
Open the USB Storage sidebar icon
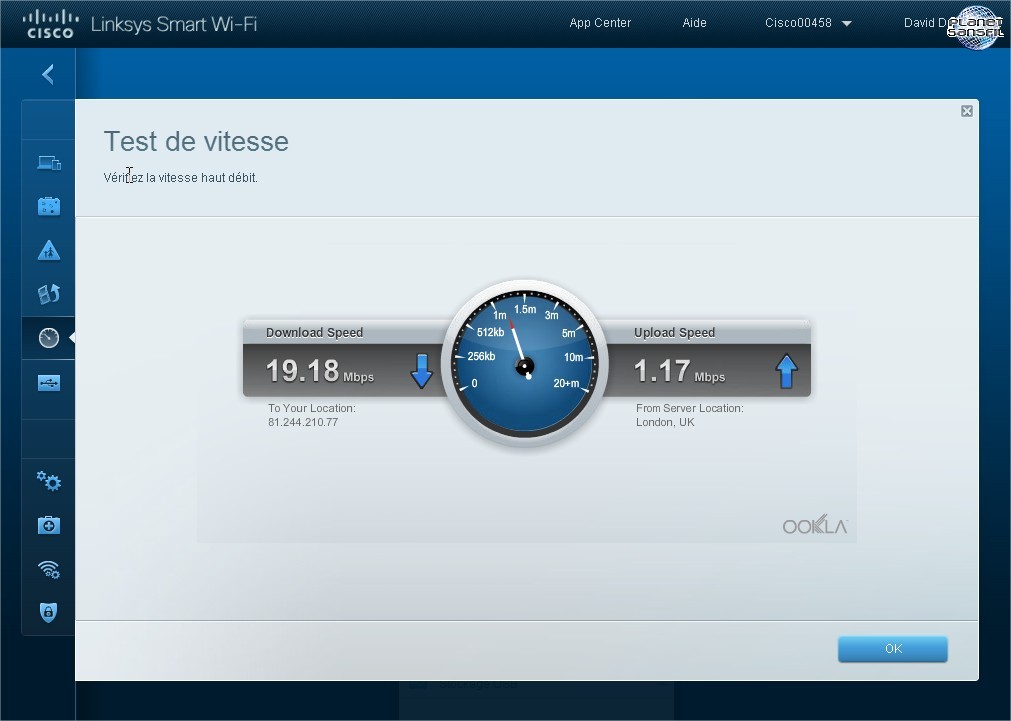[49, 383]
